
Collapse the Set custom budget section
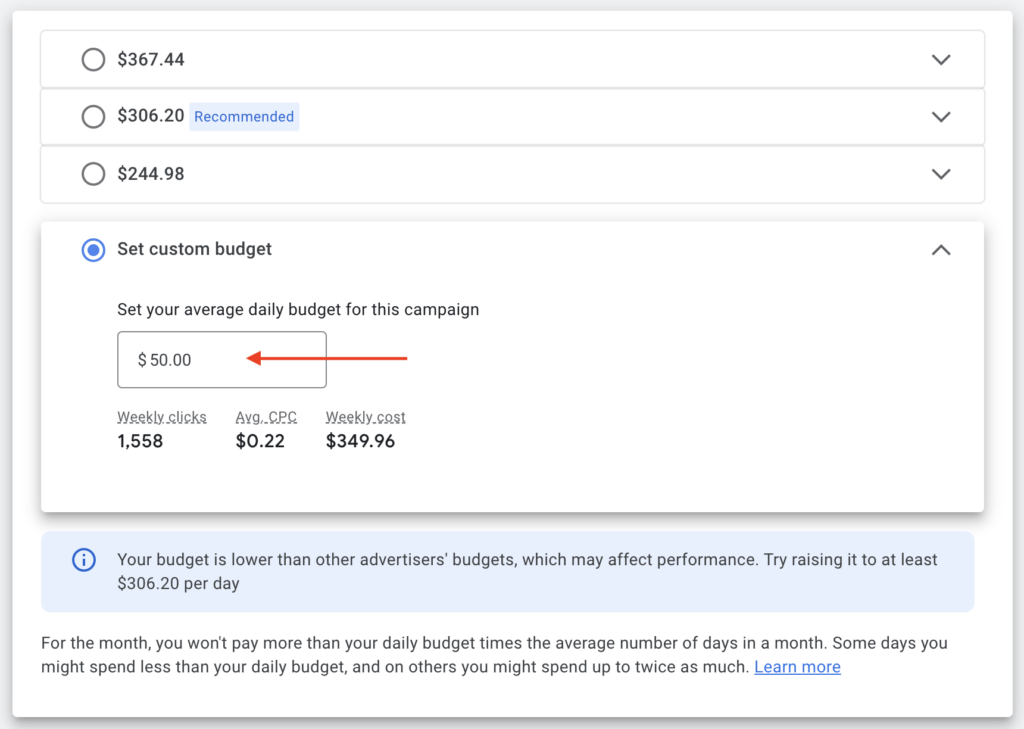[x=941, y=250]
